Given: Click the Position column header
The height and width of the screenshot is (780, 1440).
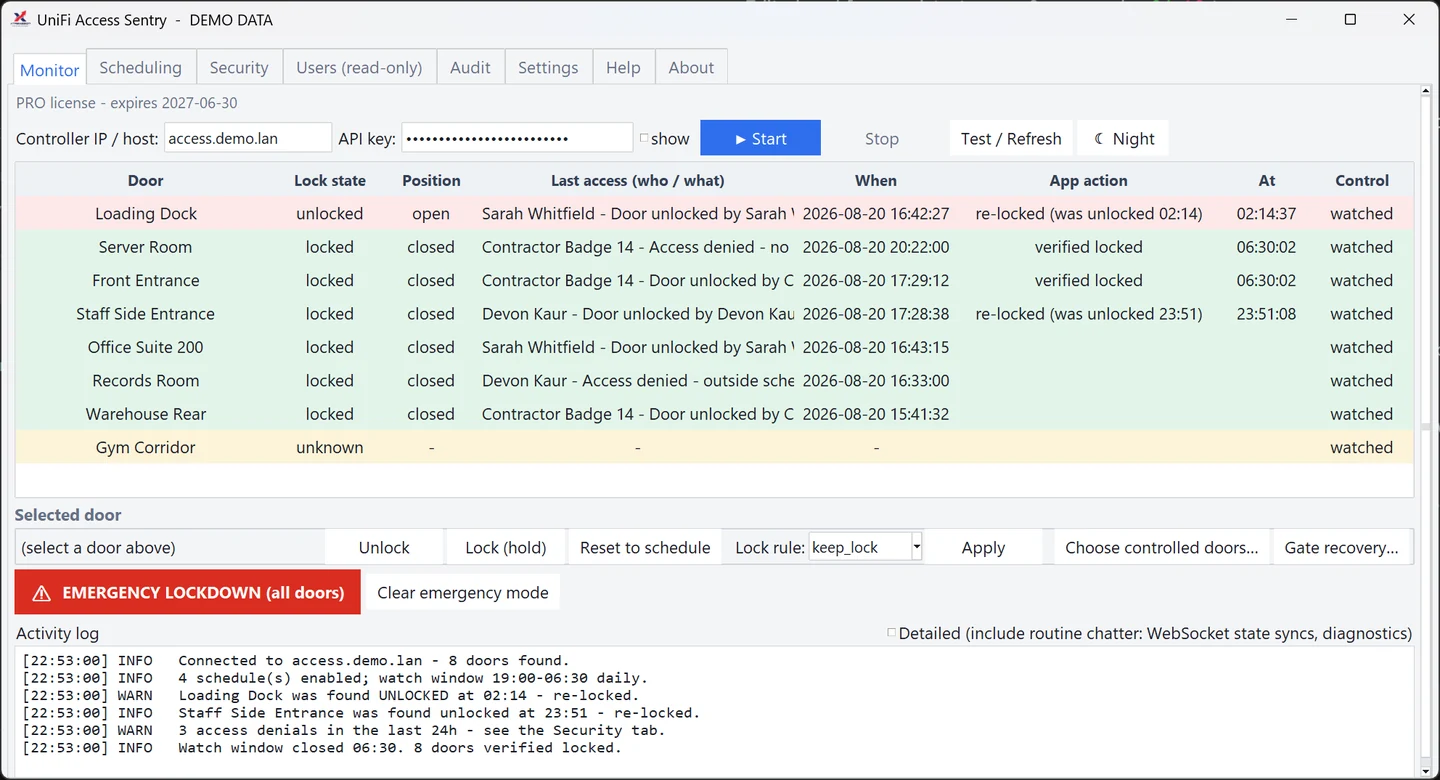Looking at the screenshot, I should click(x=431, y=180).
